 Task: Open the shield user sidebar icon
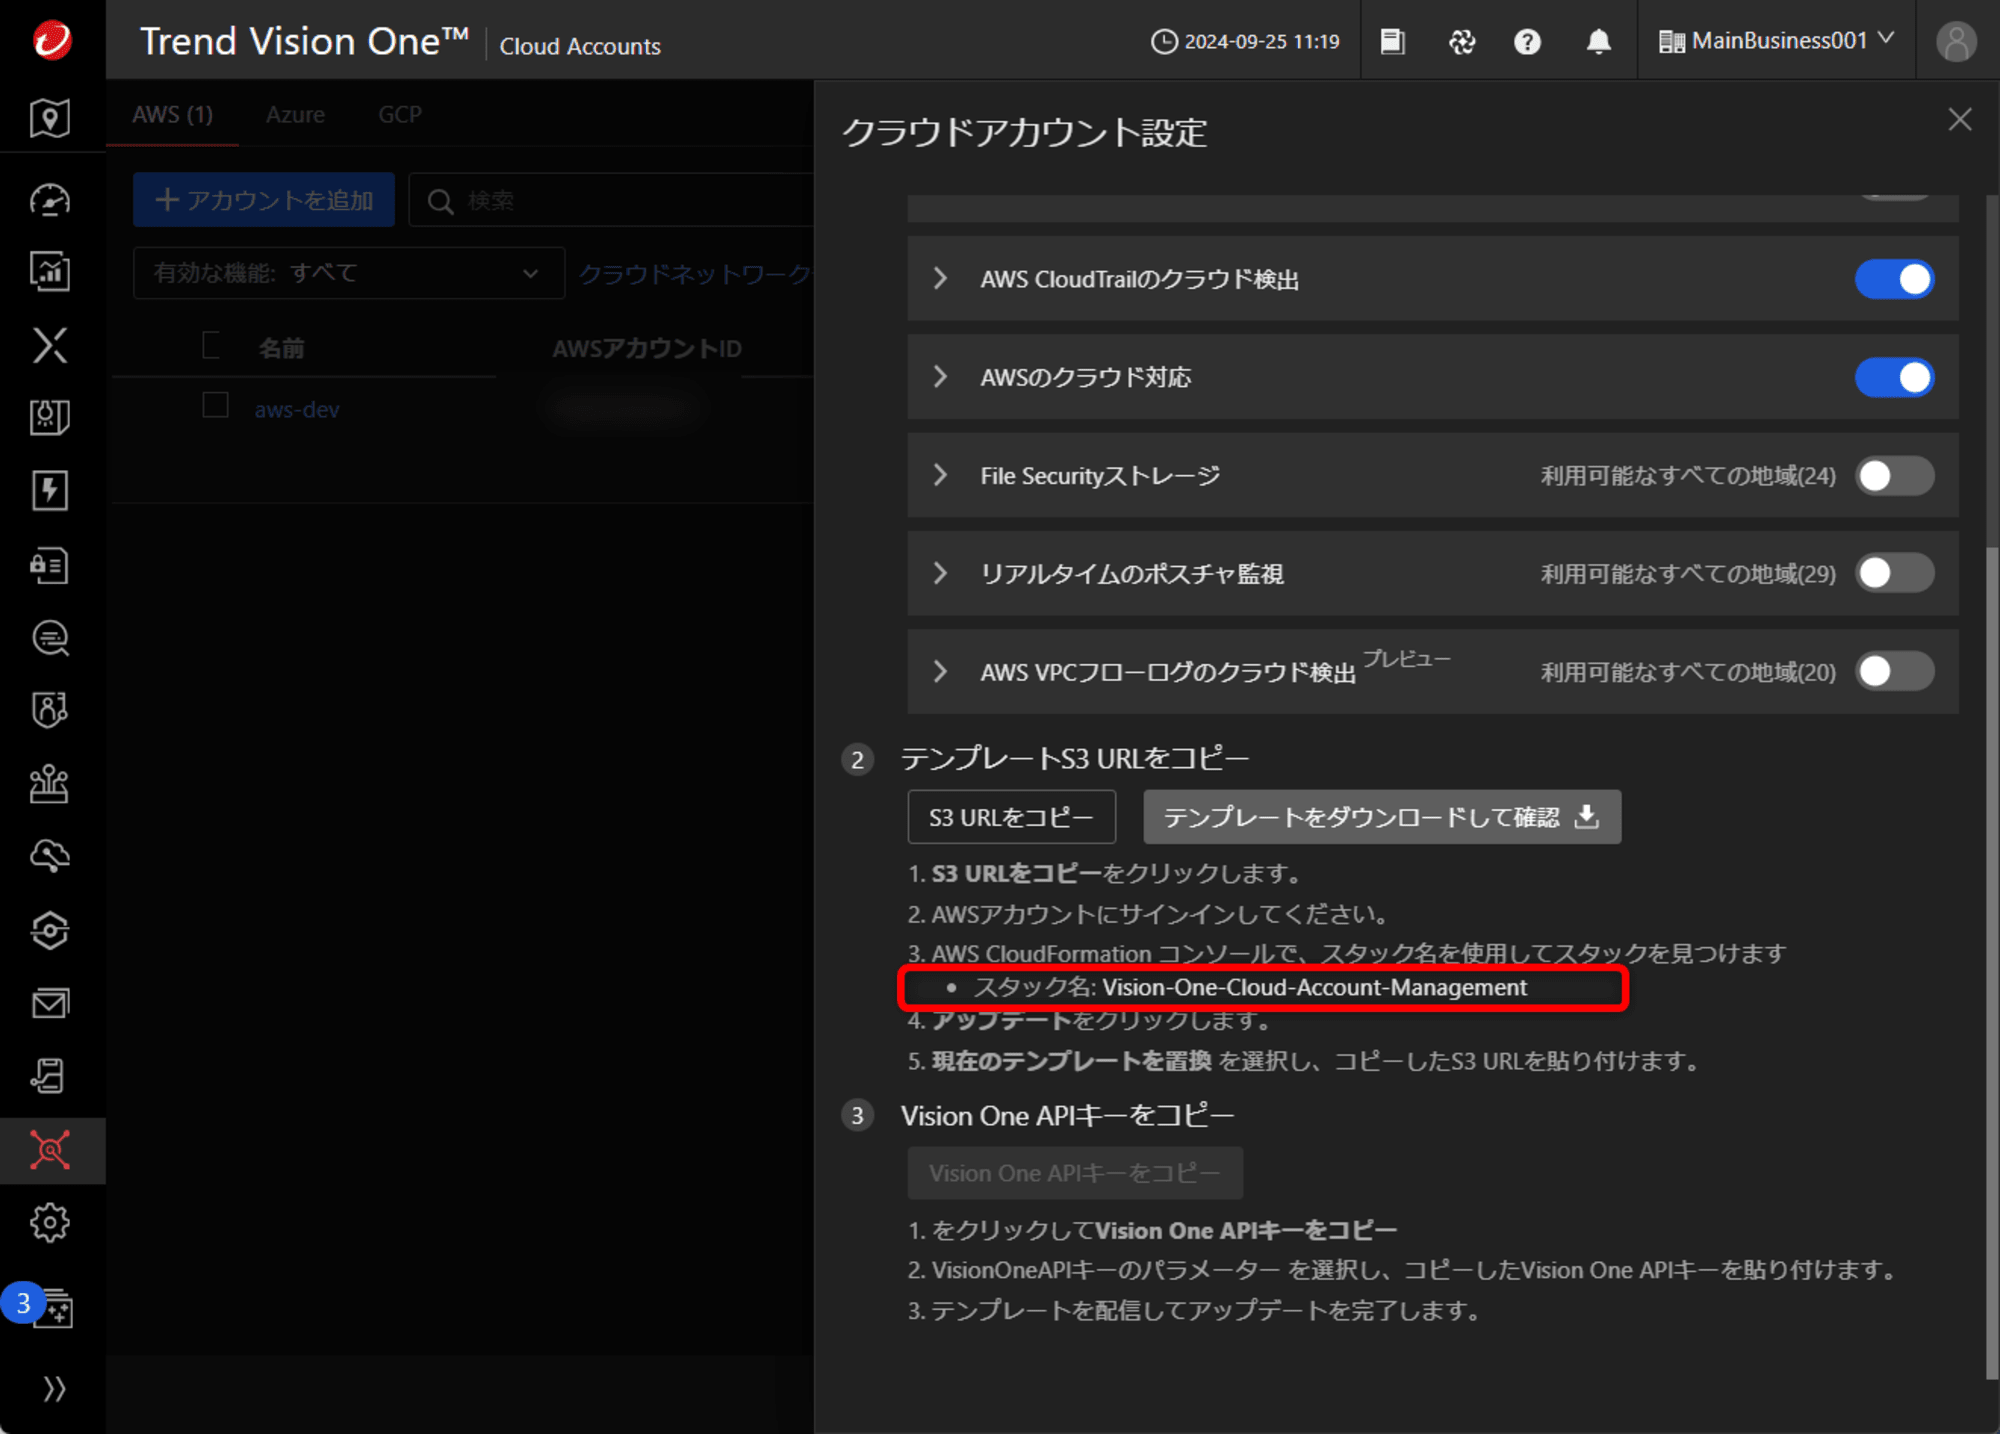tap(50, 710)
